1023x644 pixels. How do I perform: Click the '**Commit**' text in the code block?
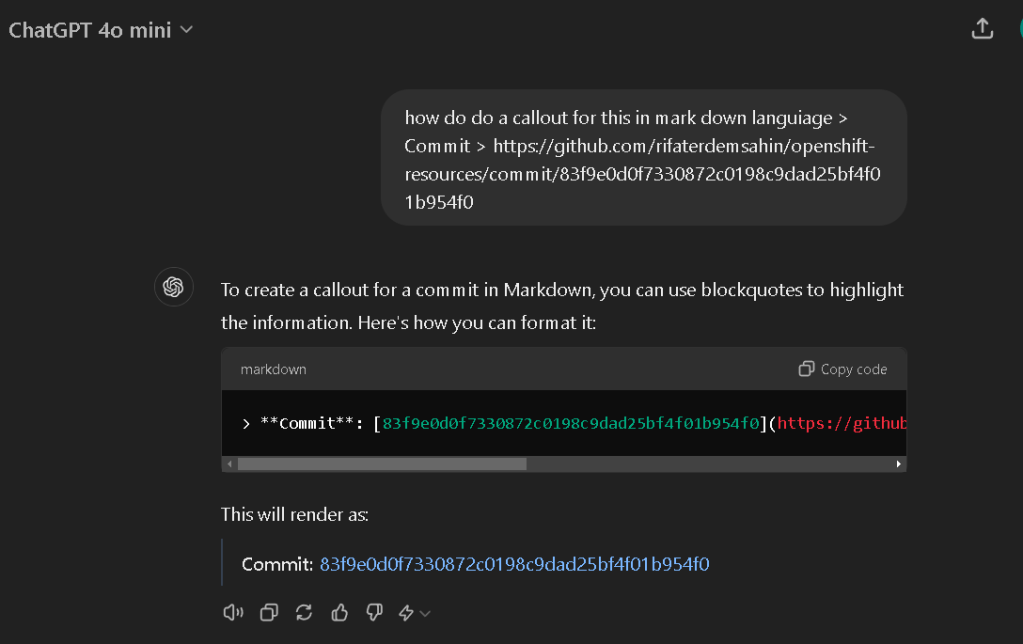(307, 423)
